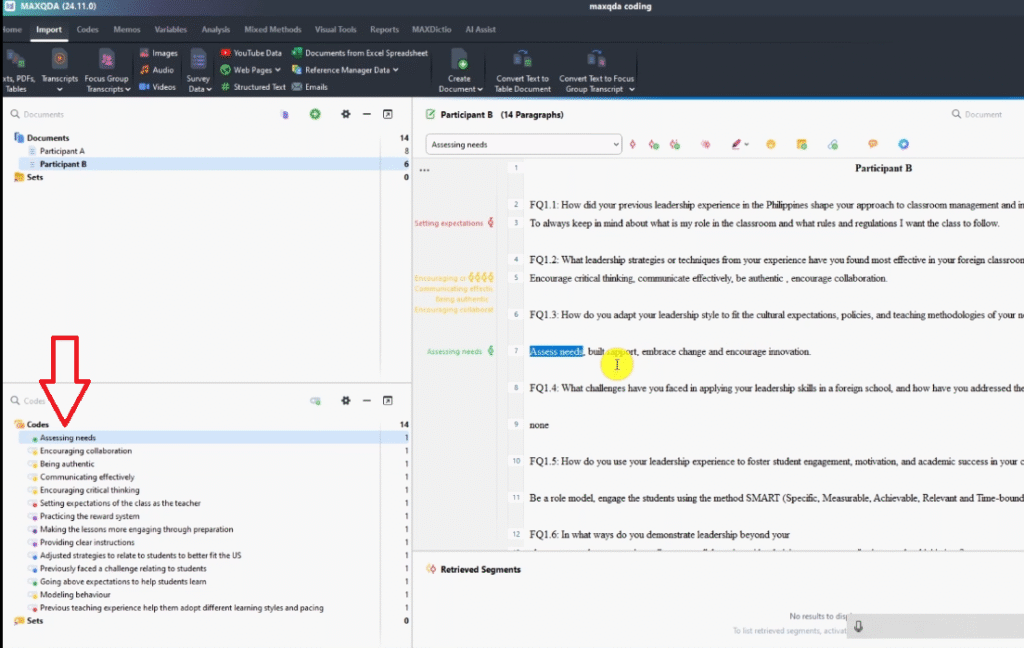Click the YouTube Data import icon

[226, 53]
